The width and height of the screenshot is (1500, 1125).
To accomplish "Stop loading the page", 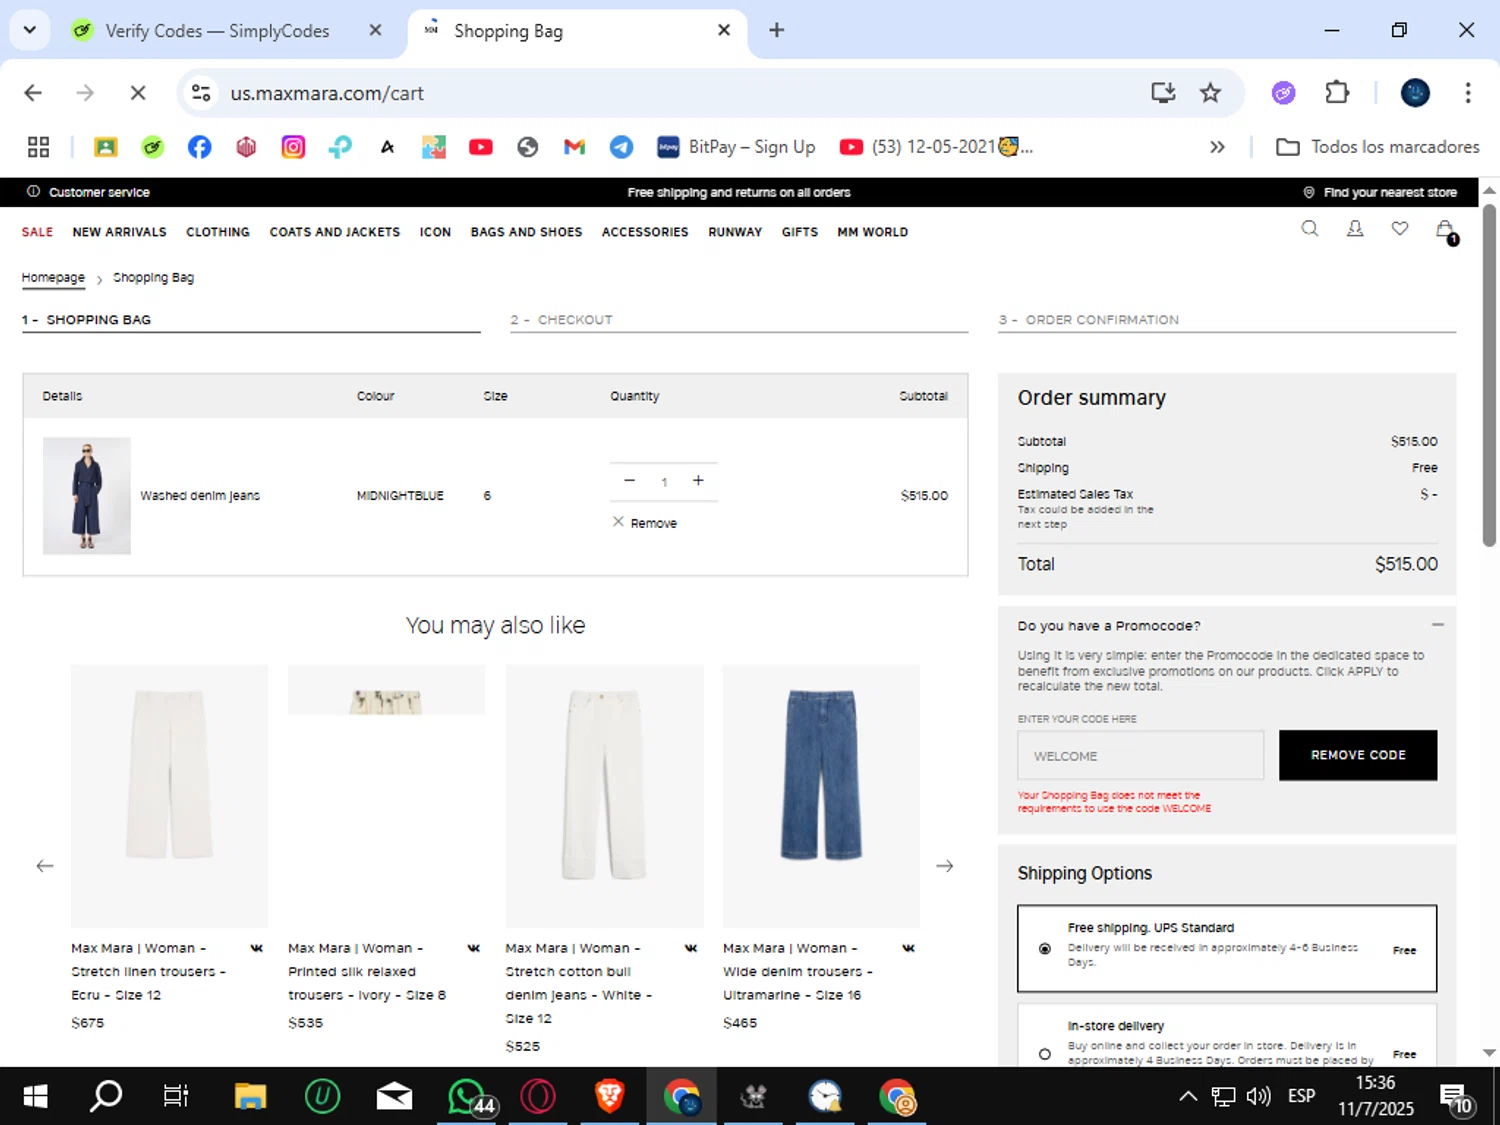I will point(138,93).
